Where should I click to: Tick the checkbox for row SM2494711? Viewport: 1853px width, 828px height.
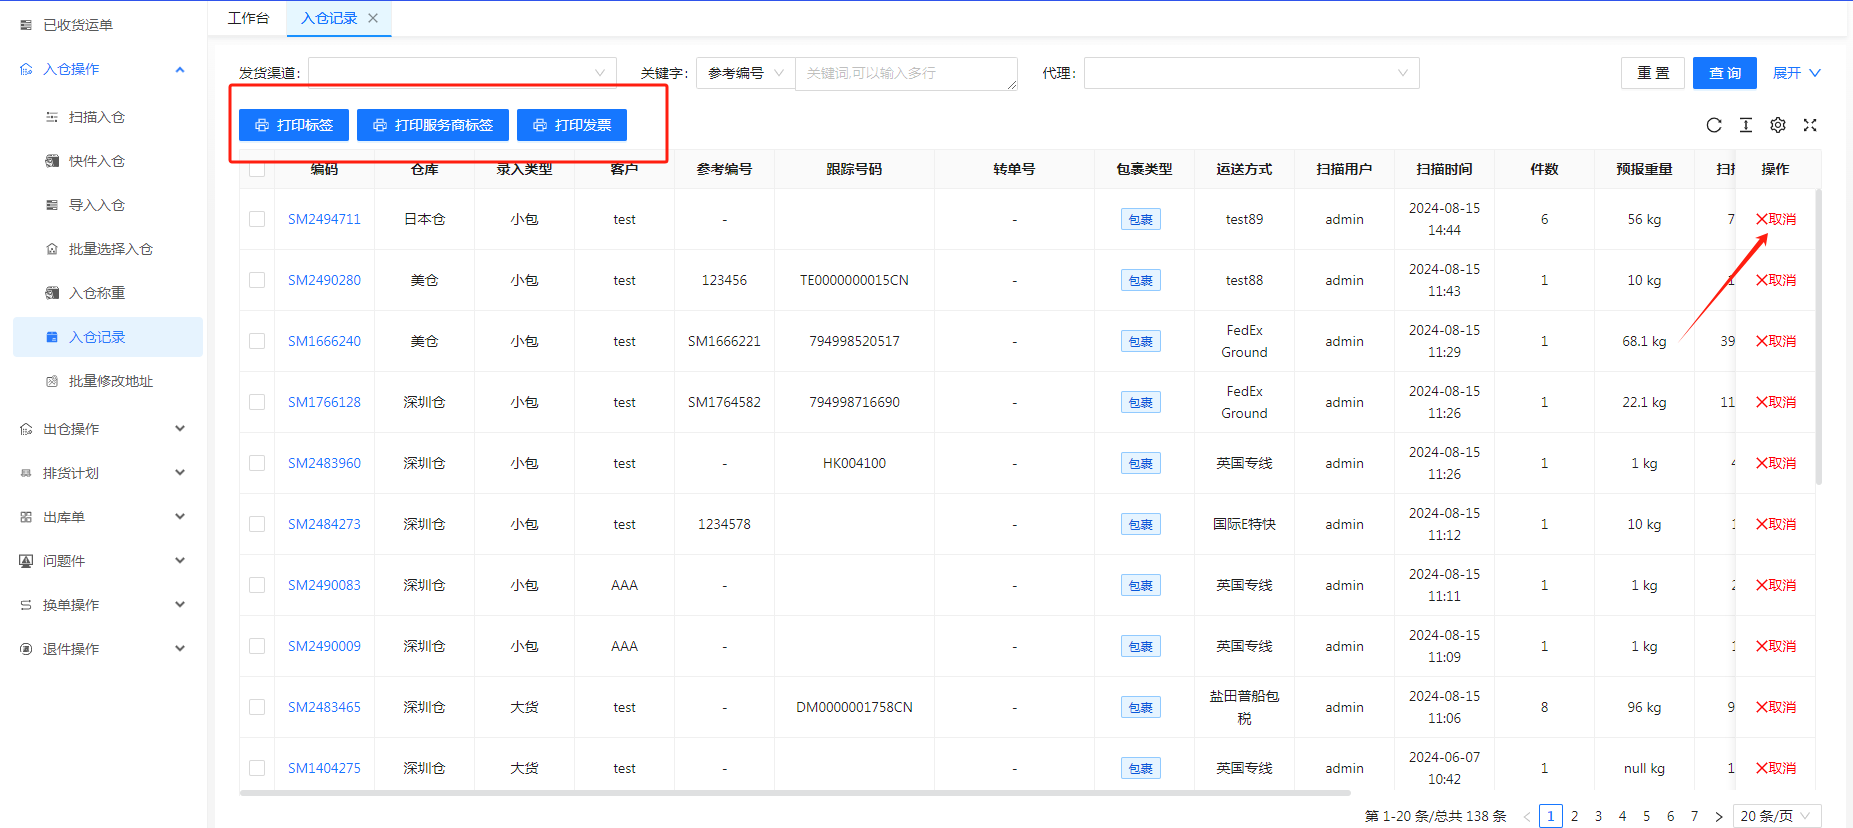[257, 219]
